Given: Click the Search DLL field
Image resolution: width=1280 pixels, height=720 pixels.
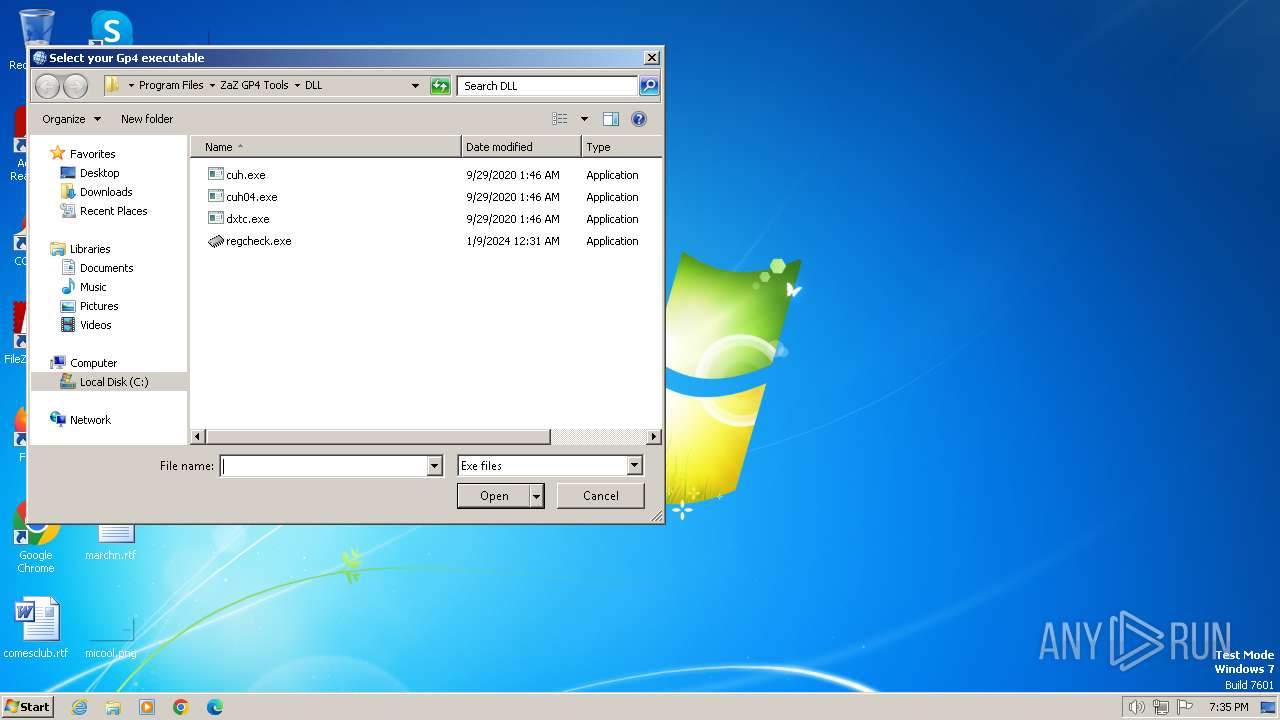Looking at the screenshot, I should (547, 86).
